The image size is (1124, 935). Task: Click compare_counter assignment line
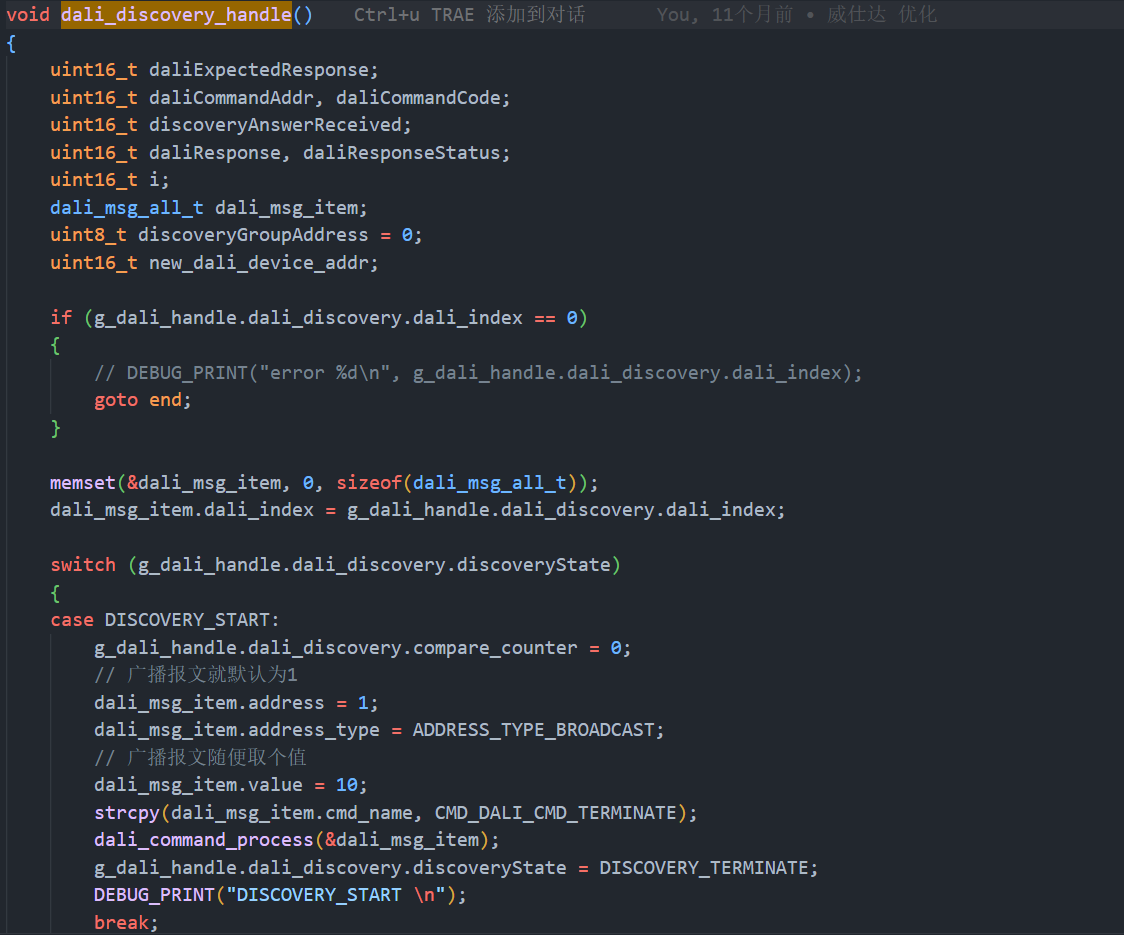coord(363,648)
